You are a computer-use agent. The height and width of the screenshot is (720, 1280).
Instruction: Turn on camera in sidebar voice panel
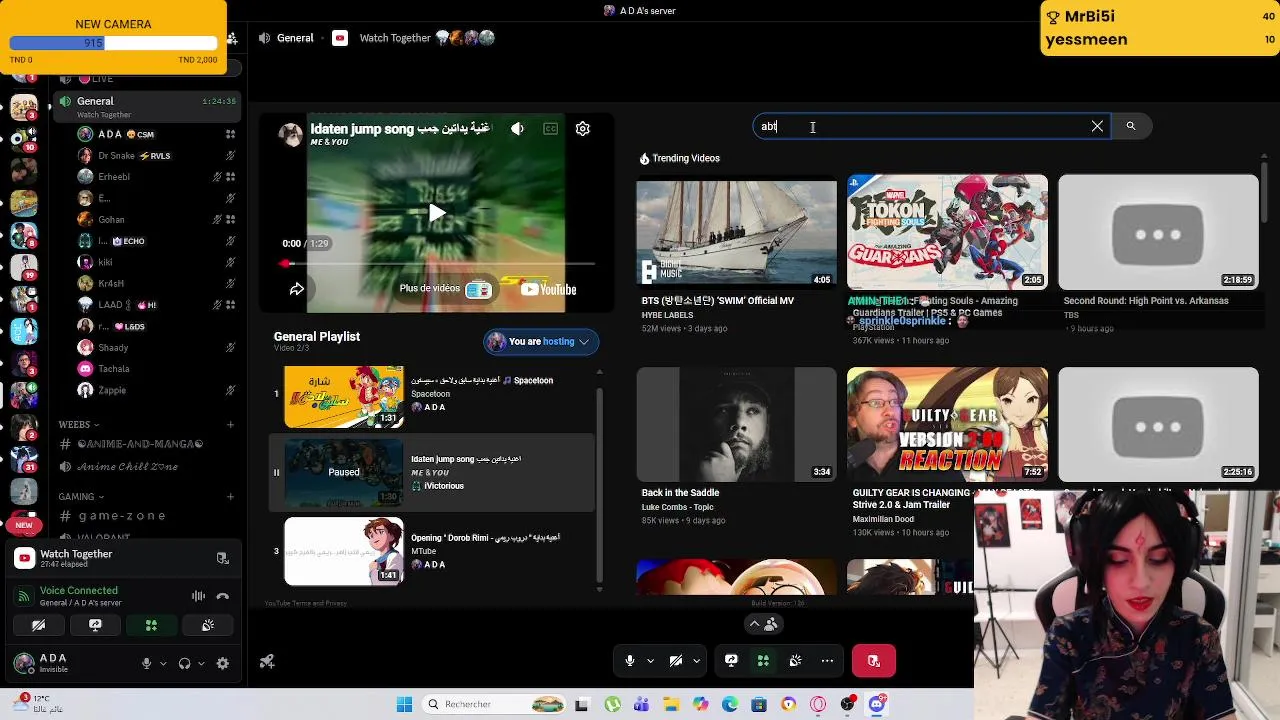click(38, 626)
